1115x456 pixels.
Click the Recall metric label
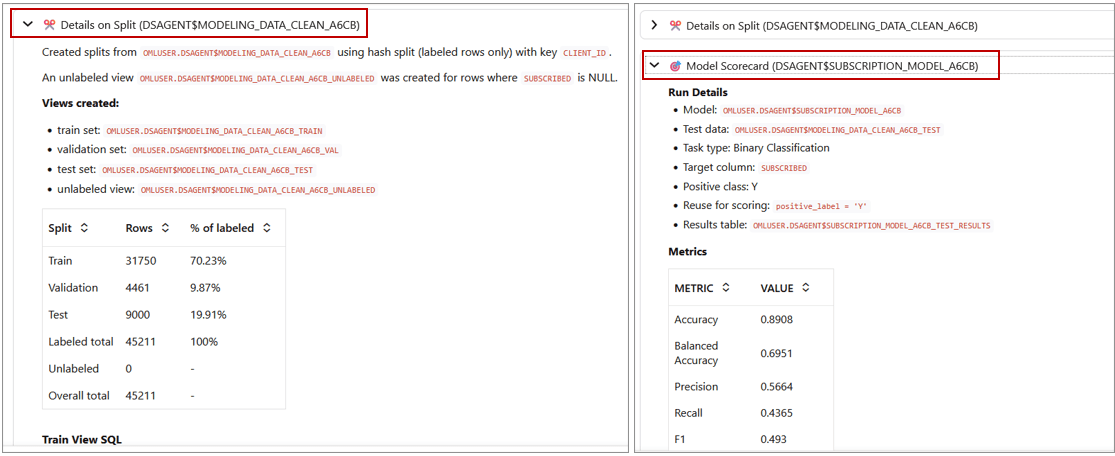(x=688, y=413)
